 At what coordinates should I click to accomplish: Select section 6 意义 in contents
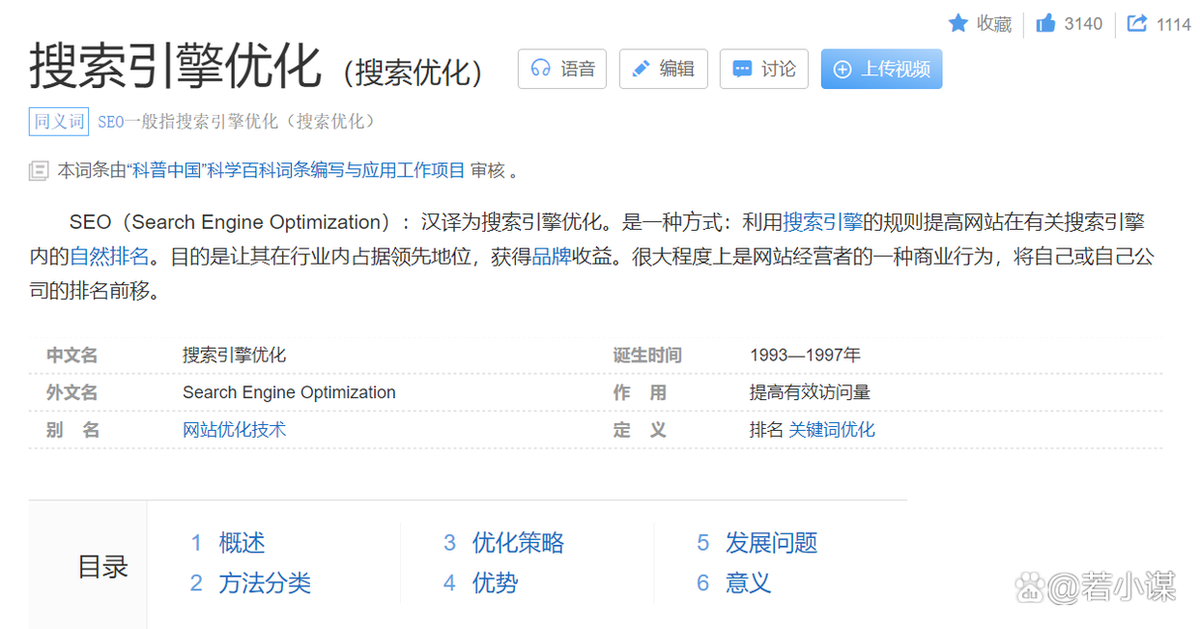point(747,583)
